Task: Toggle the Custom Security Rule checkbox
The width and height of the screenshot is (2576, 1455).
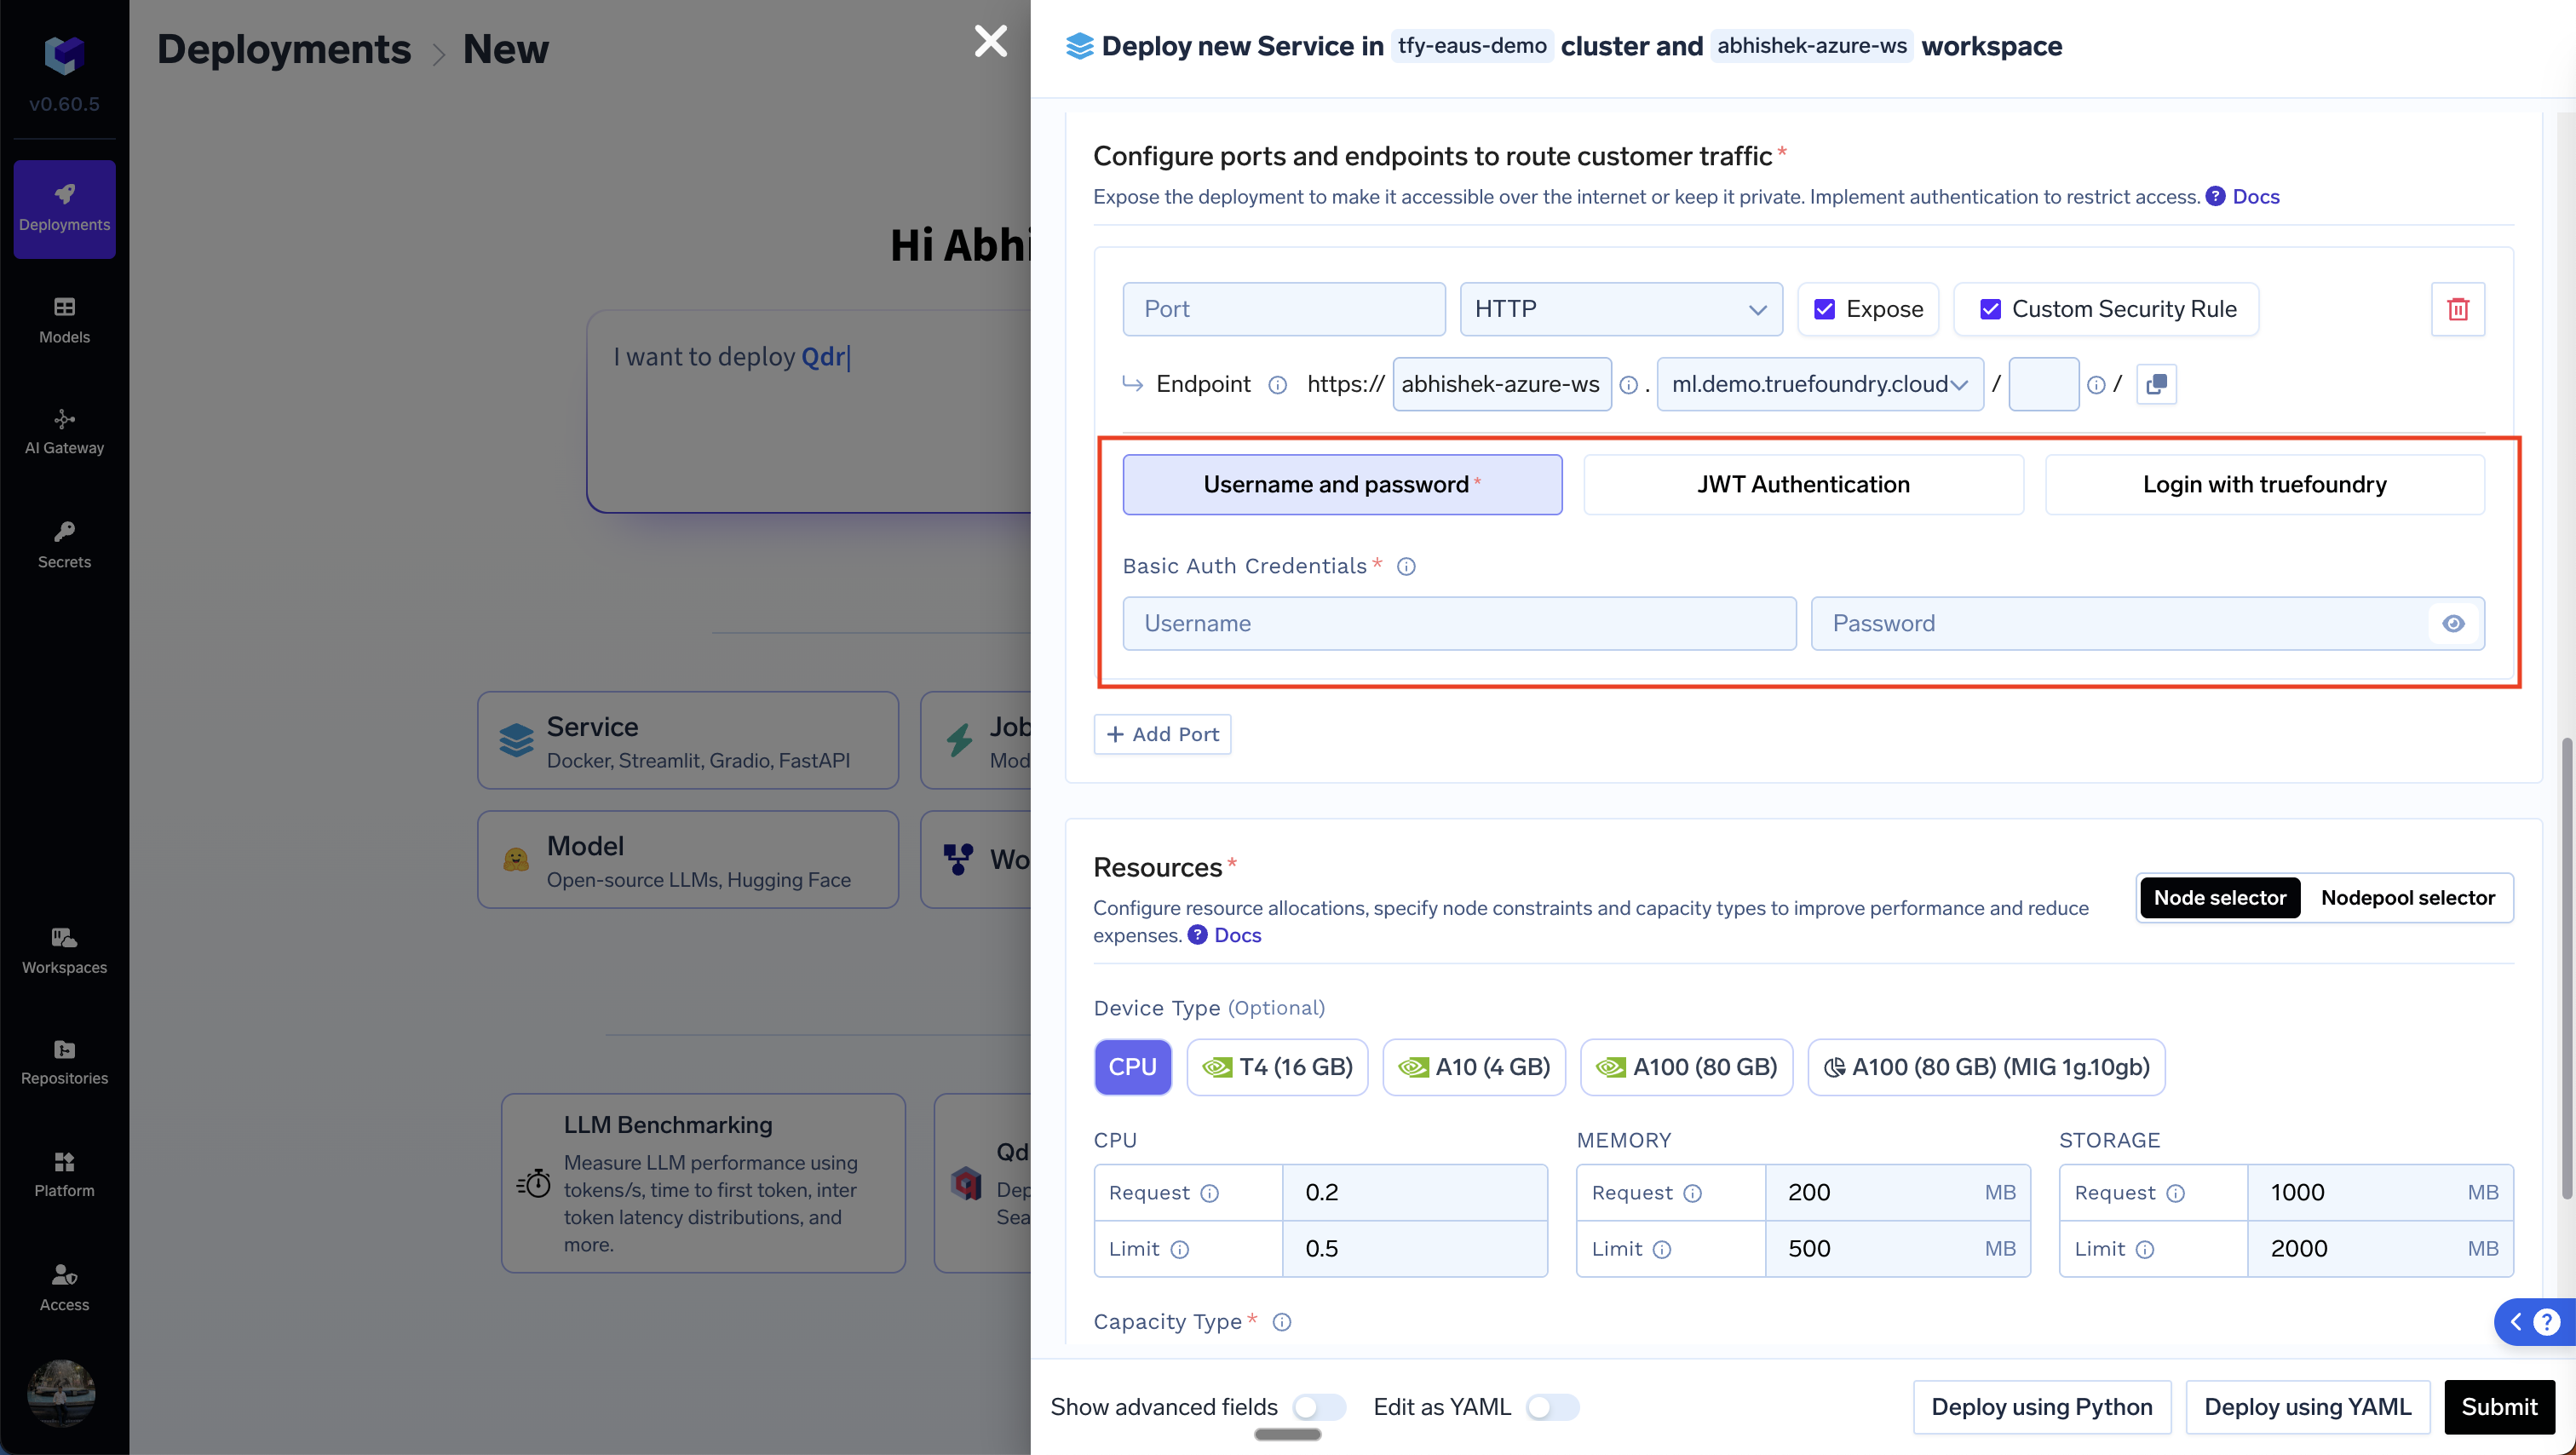Action: [1990, 309]
